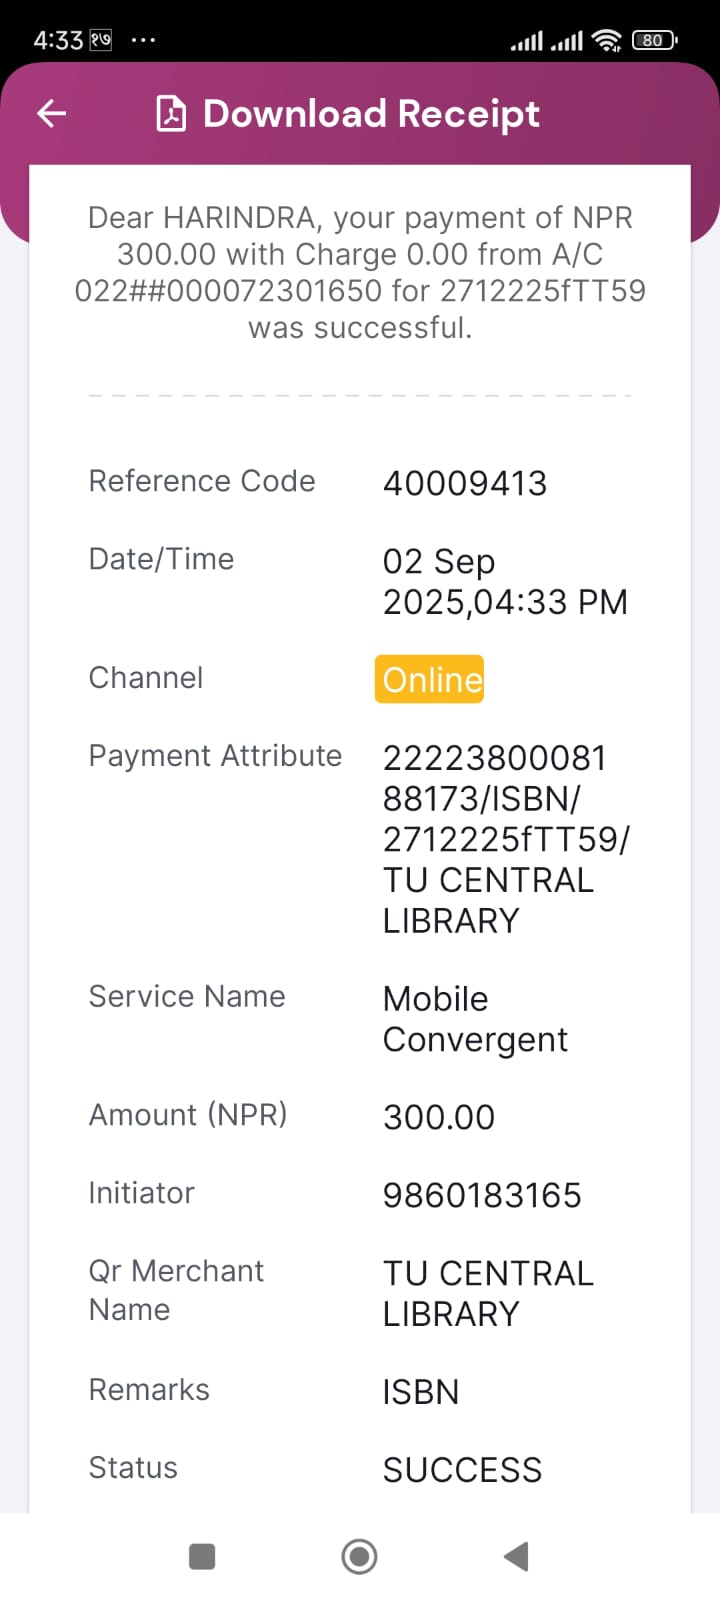This screenshot has height=1600, width=720.
Task: Tap the back arrow icon
Action: [51, 114]
